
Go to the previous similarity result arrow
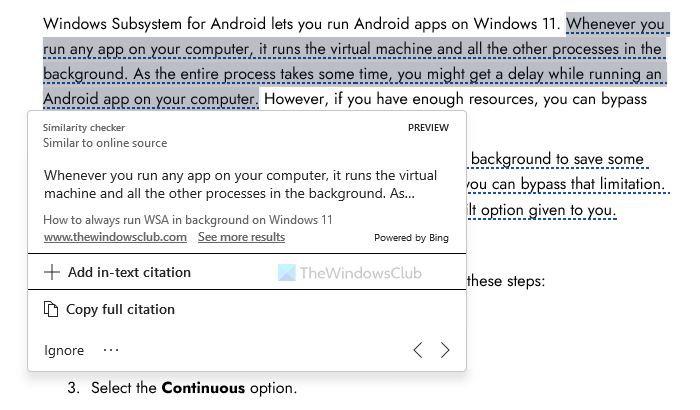[x=418, y=350]
